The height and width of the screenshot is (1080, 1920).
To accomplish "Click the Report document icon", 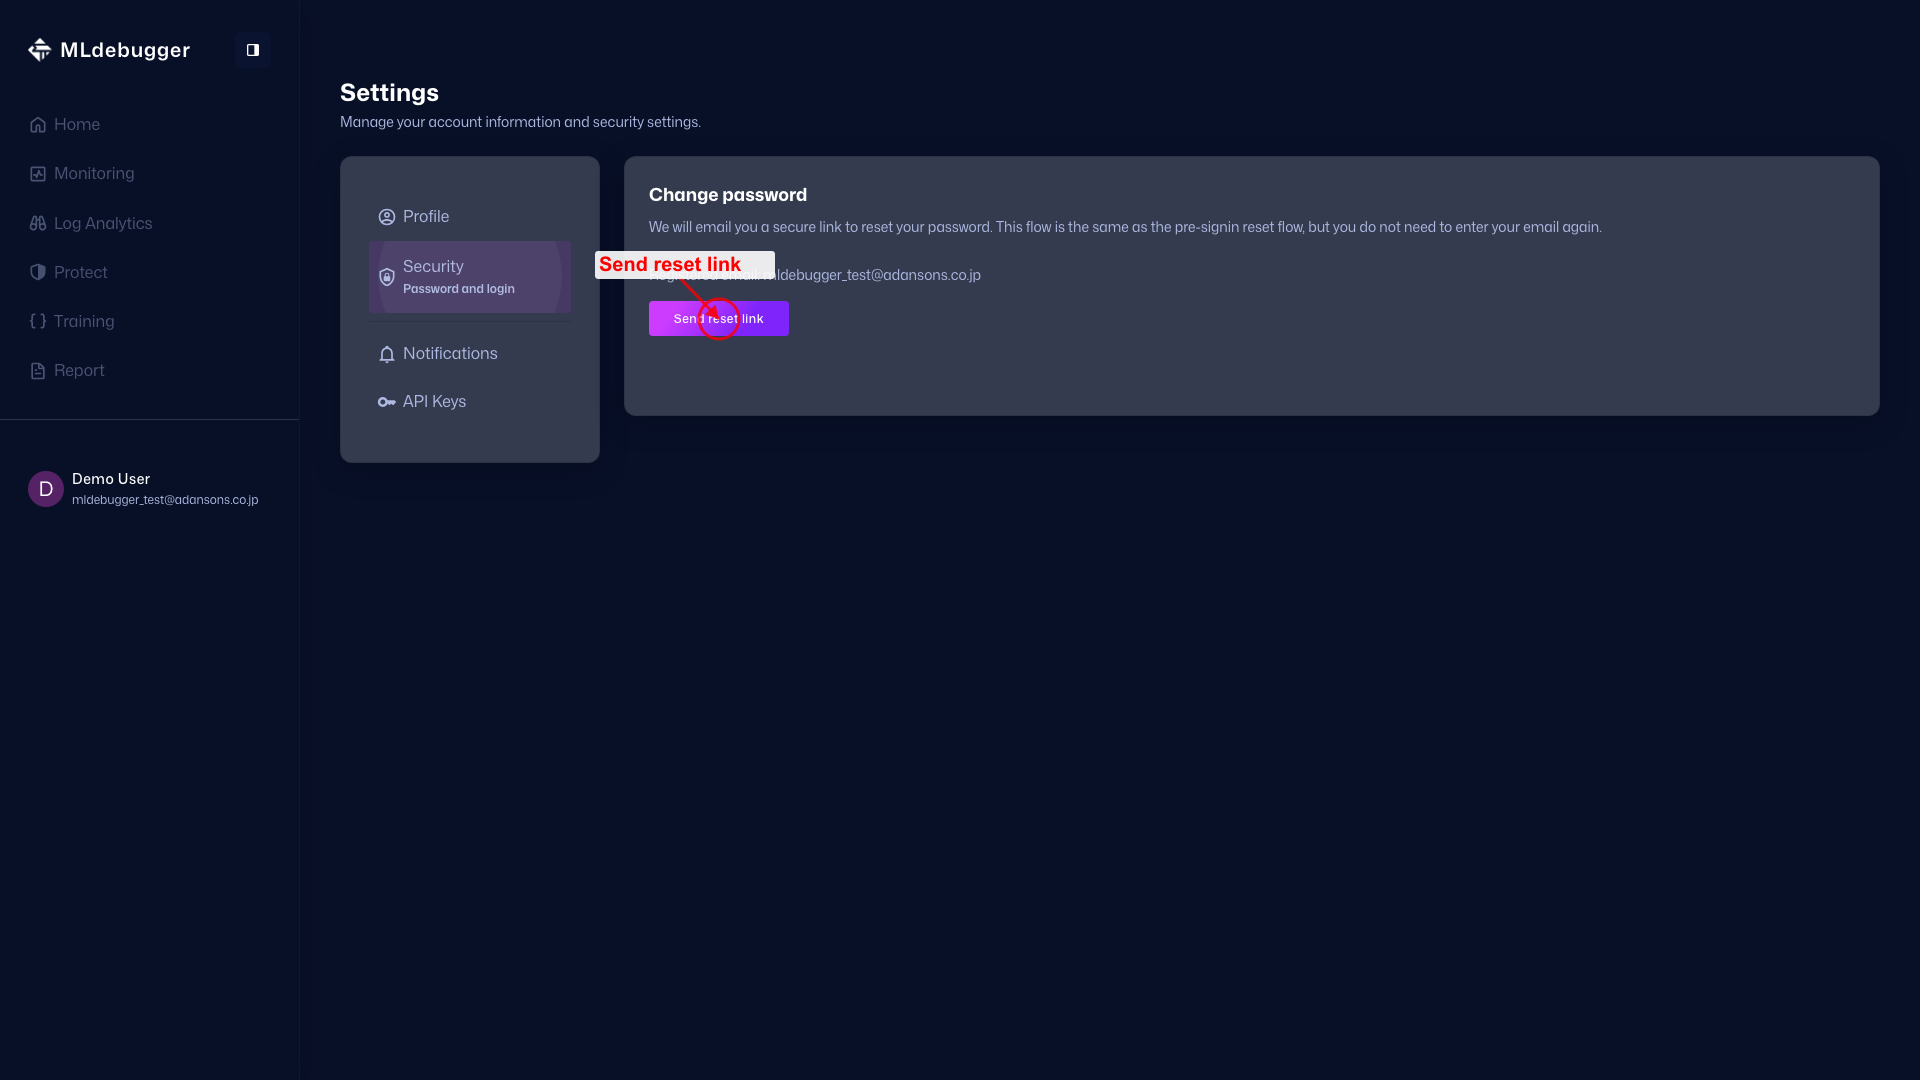I will click(38, 371).
